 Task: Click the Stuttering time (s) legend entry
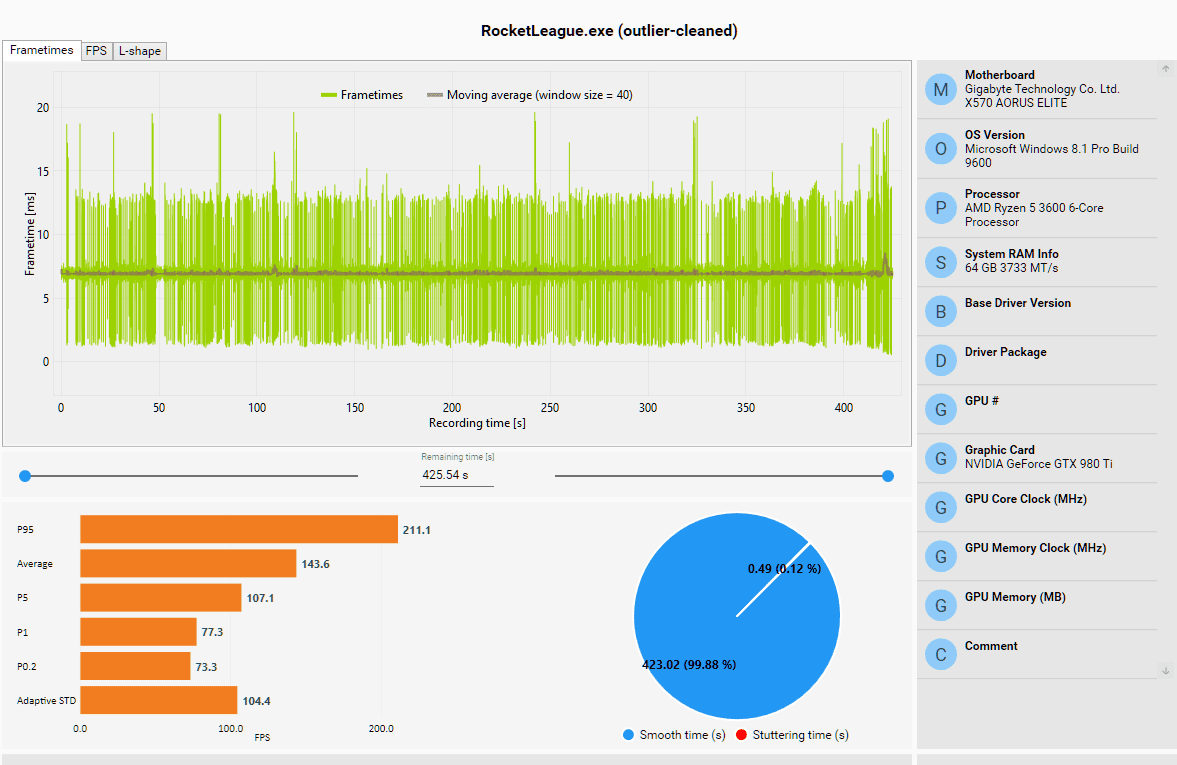(x=793, y=735)
